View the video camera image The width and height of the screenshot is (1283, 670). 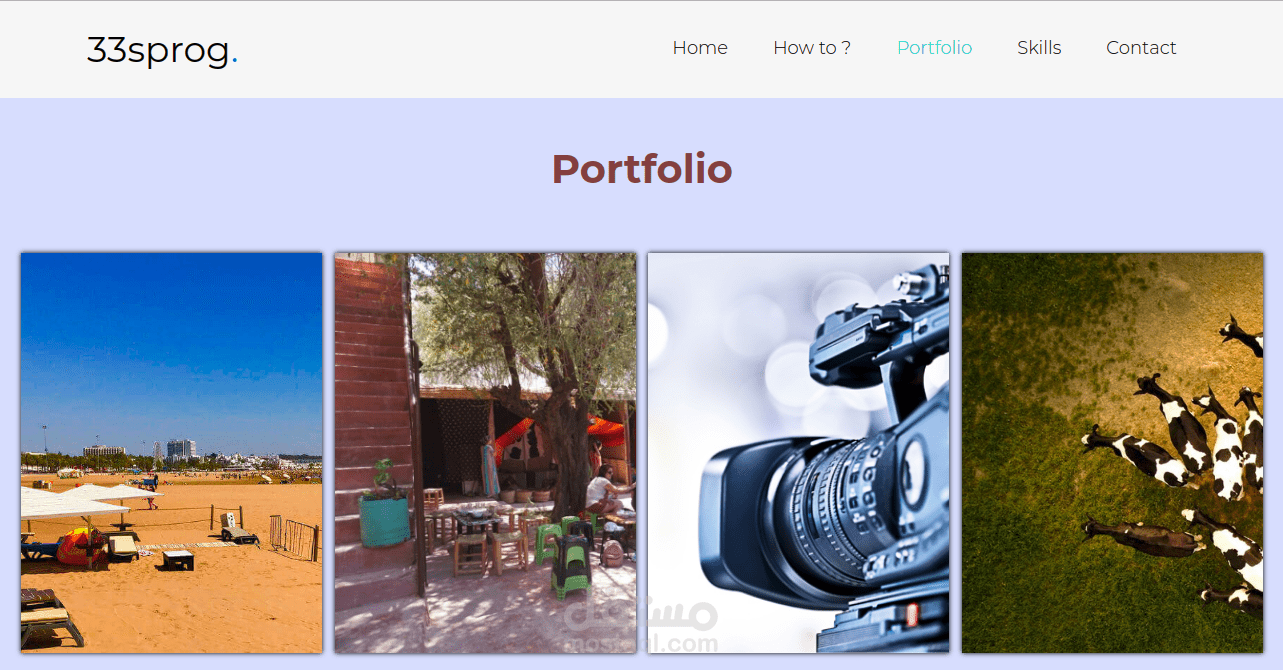[x=799, y=453]
